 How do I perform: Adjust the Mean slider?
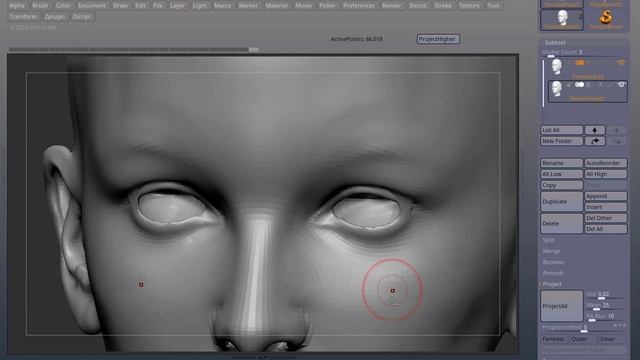pyautogui.click(x=606, y=305)
